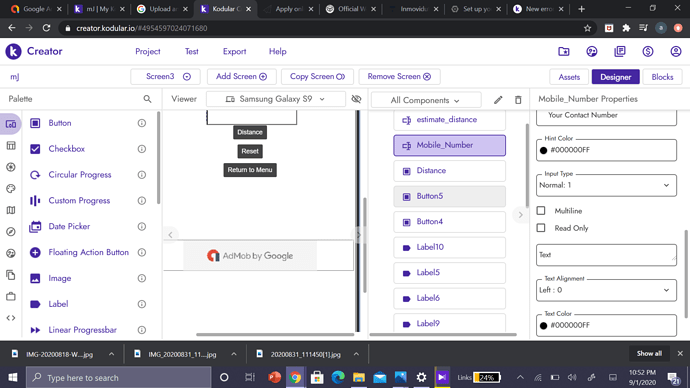Viewport: 690px width, 388px height.
Task: Show info for Floating Action Button
Action: tap(142, 253)
